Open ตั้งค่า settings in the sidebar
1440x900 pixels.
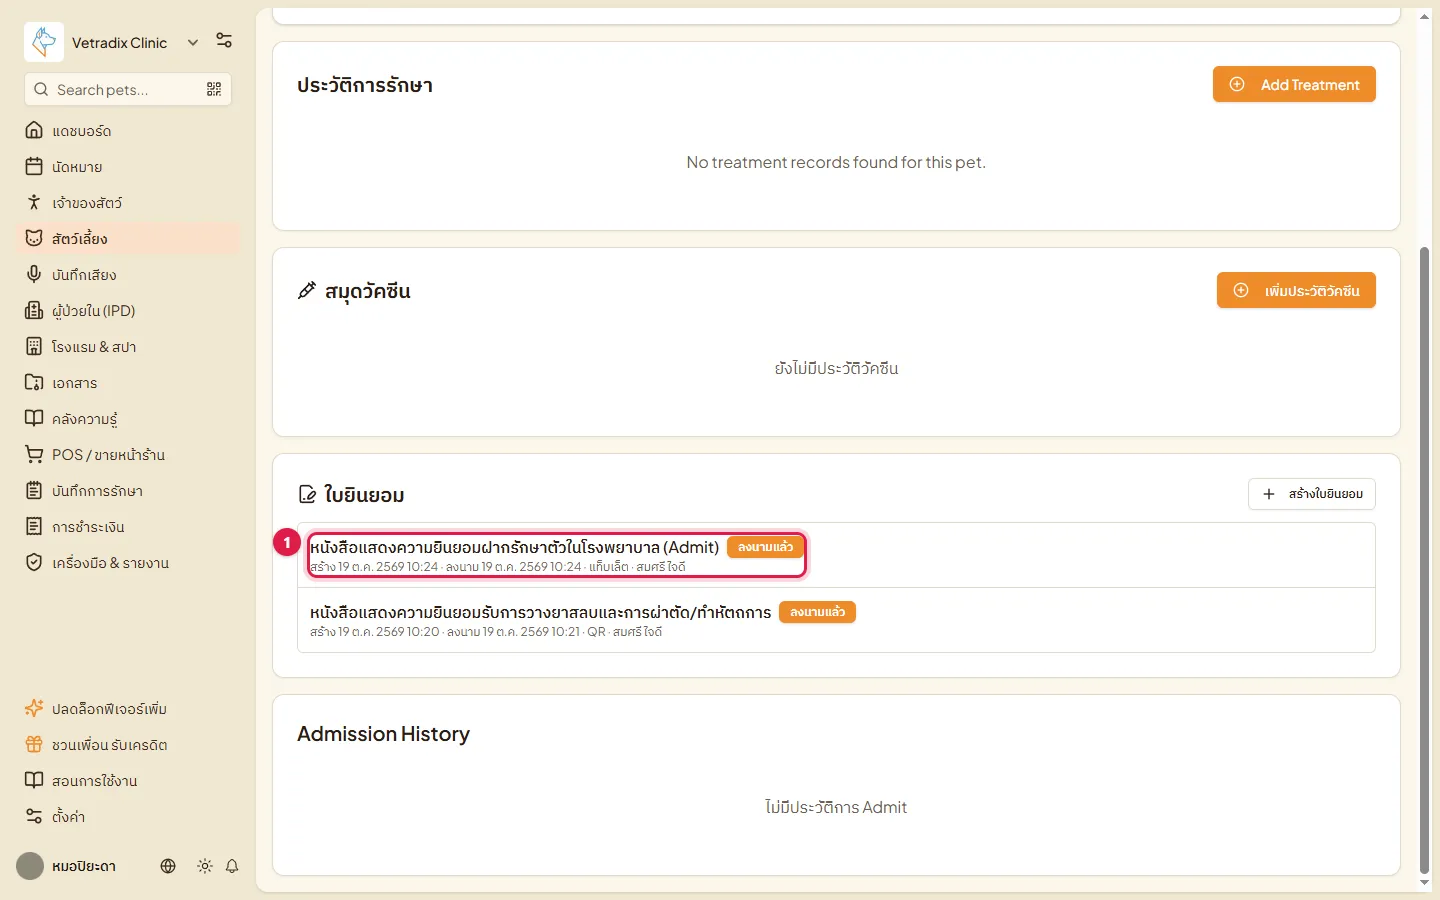coord(128,817)
